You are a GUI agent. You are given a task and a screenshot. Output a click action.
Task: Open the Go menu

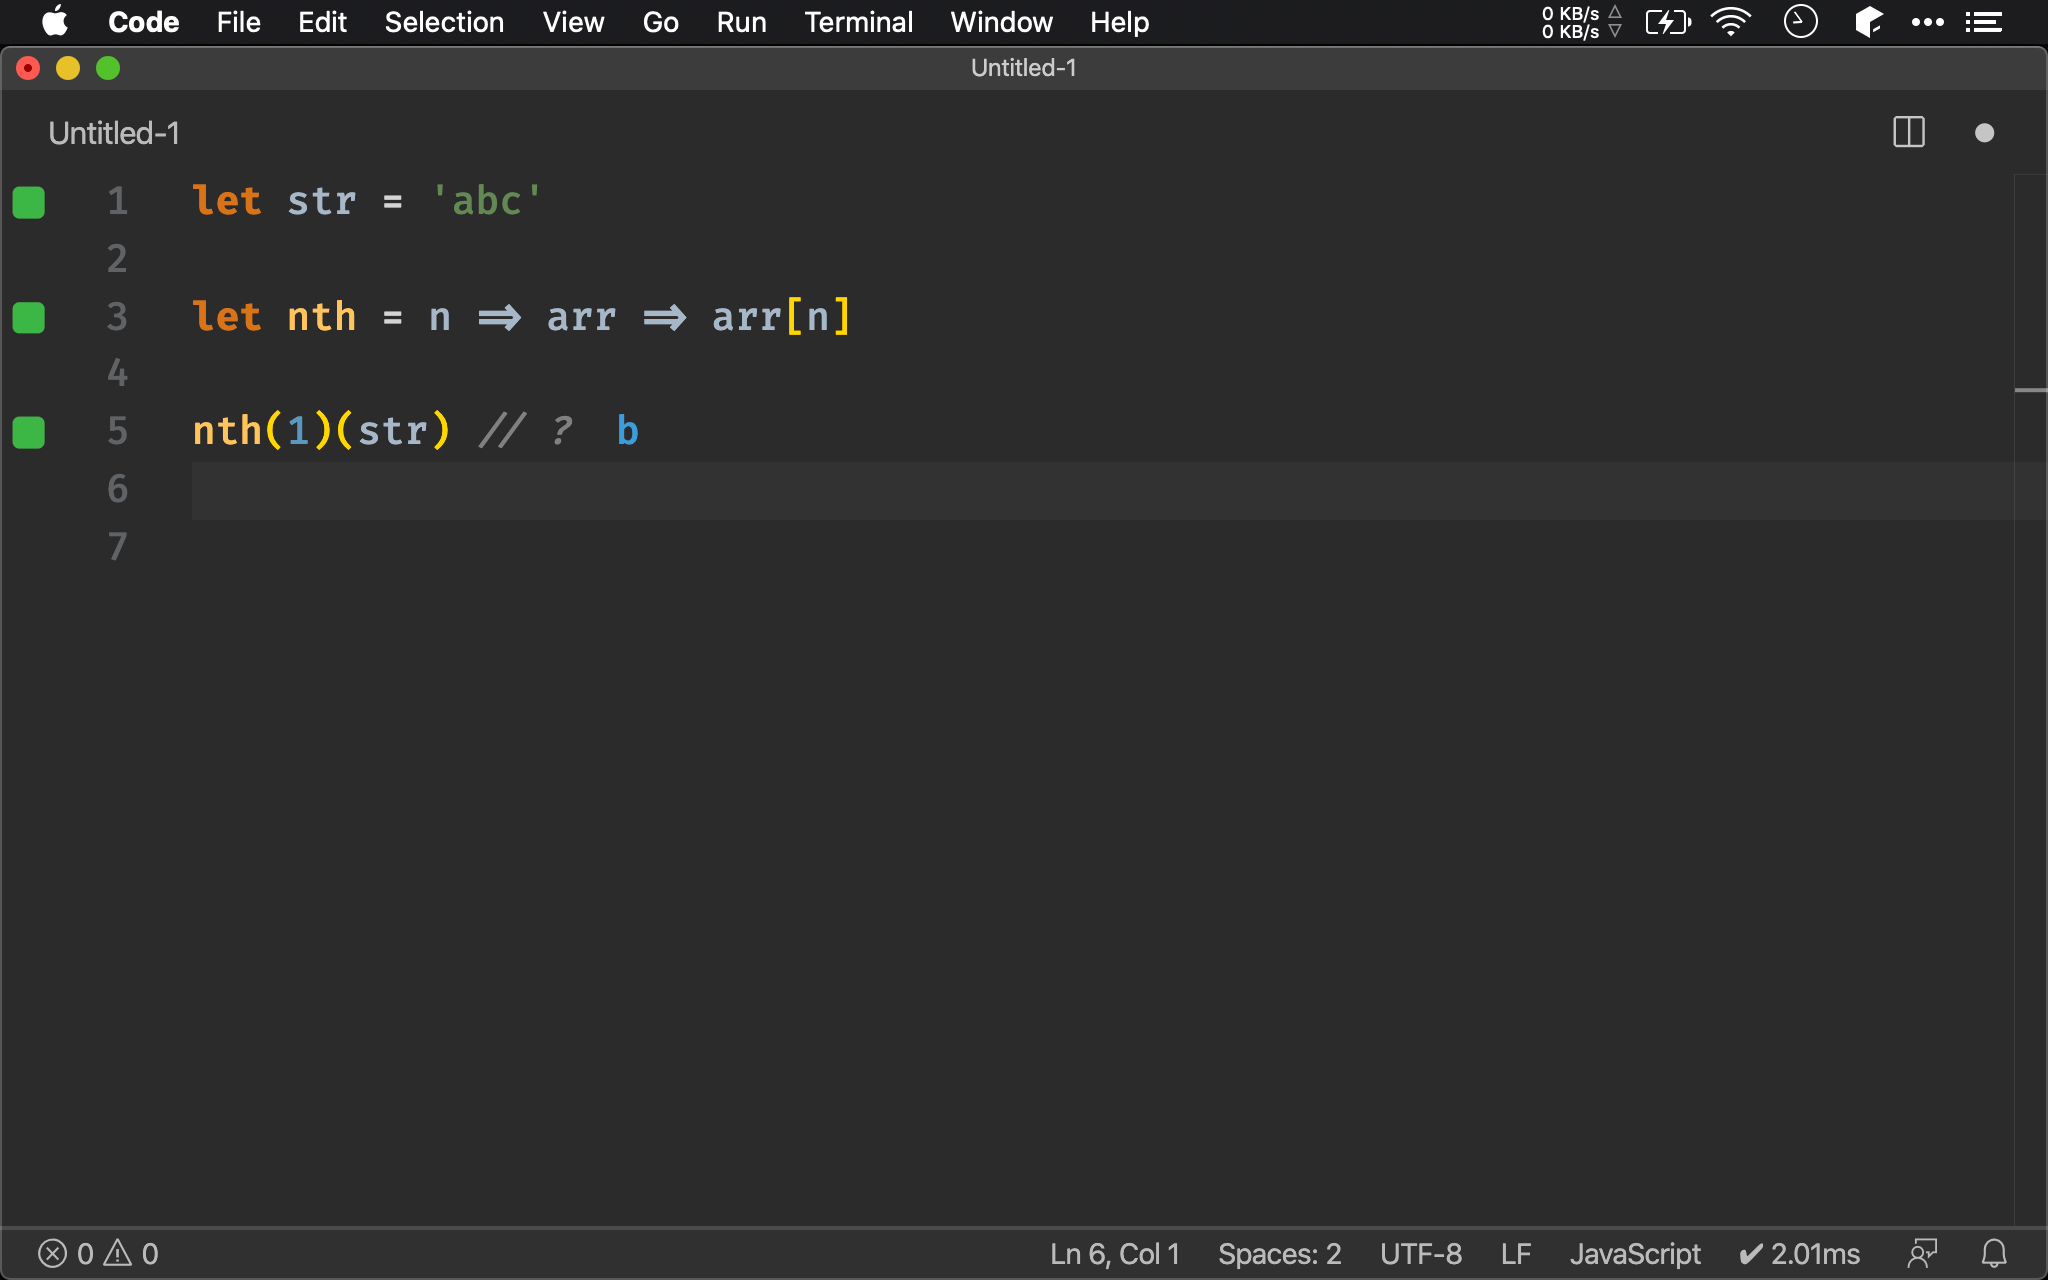click(660, 22)
